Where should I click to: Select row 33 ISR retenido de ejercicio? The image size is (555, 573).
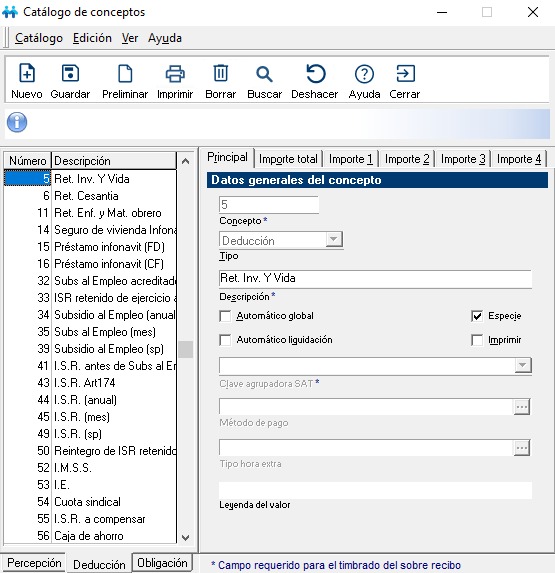[90, 298]
